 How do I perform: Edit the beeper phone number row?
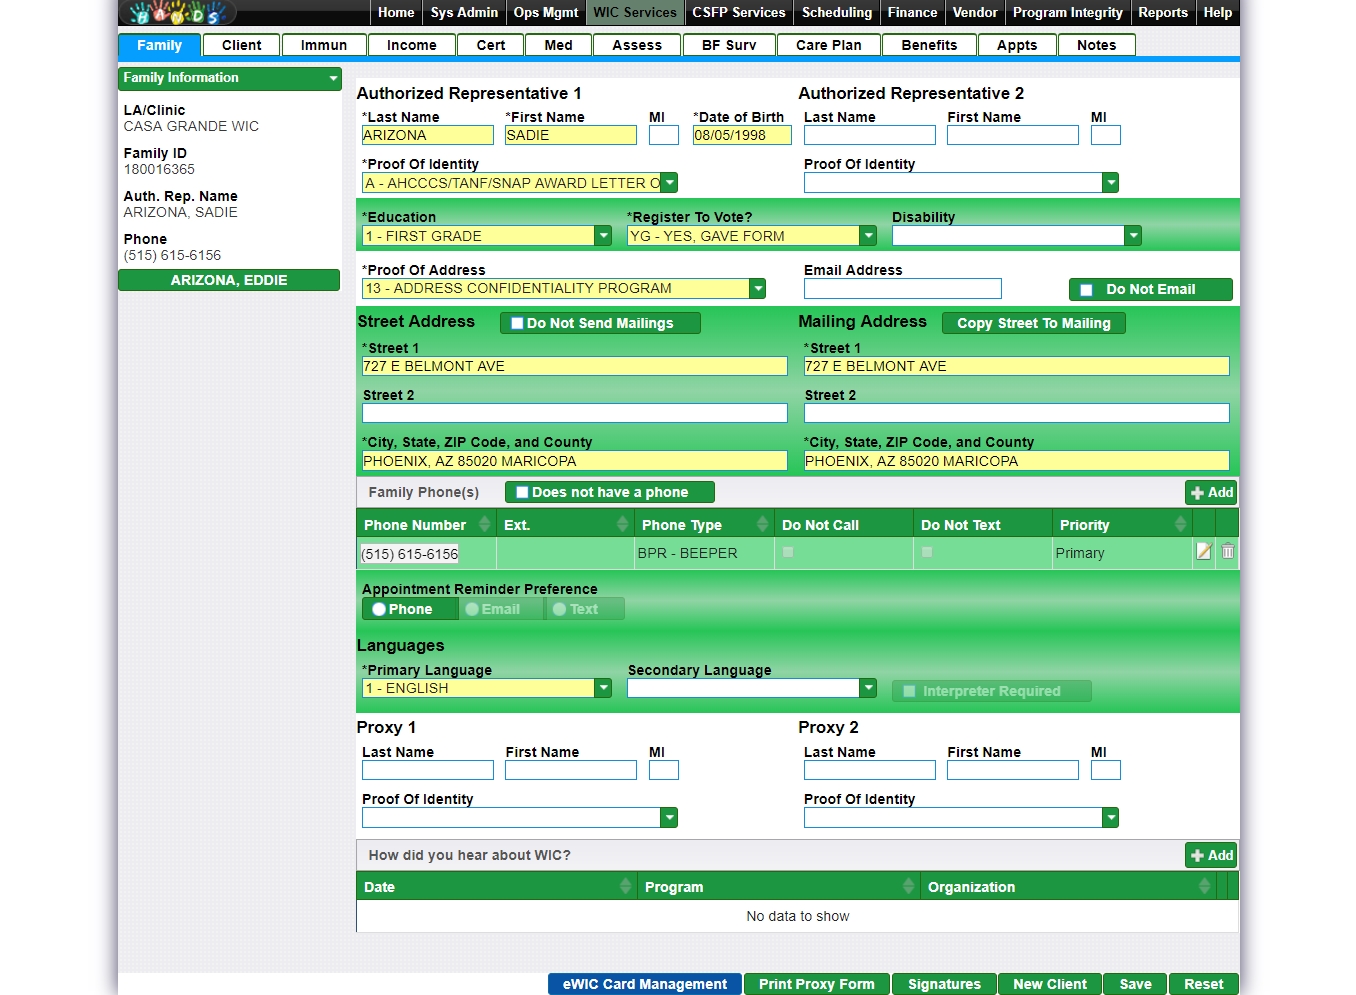click(1204, 552)
